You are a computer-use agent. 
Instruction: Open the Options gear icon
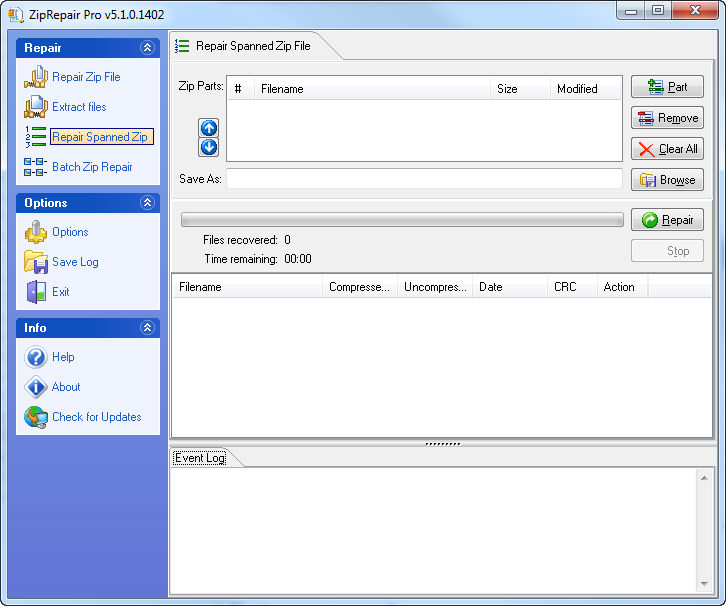click(x=36, y=232)
